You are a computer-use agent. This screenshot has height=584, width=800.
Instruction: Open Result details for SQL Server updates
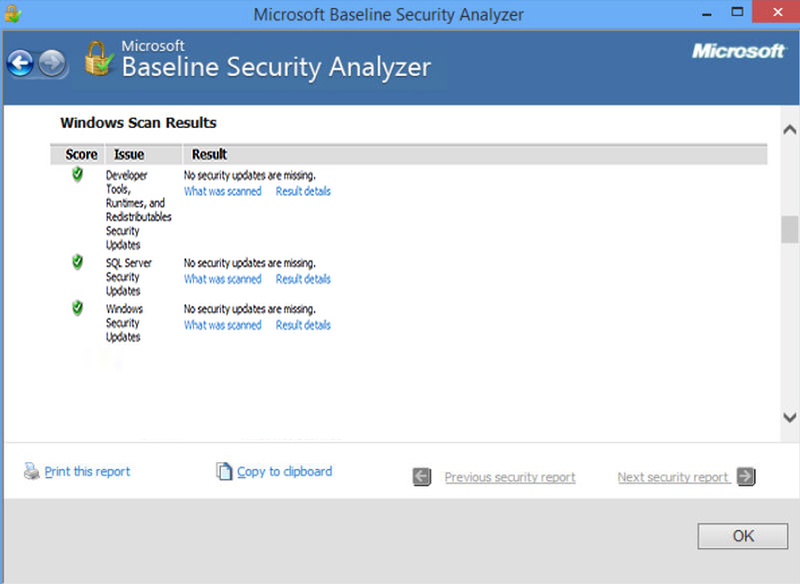tap(303, 279)
